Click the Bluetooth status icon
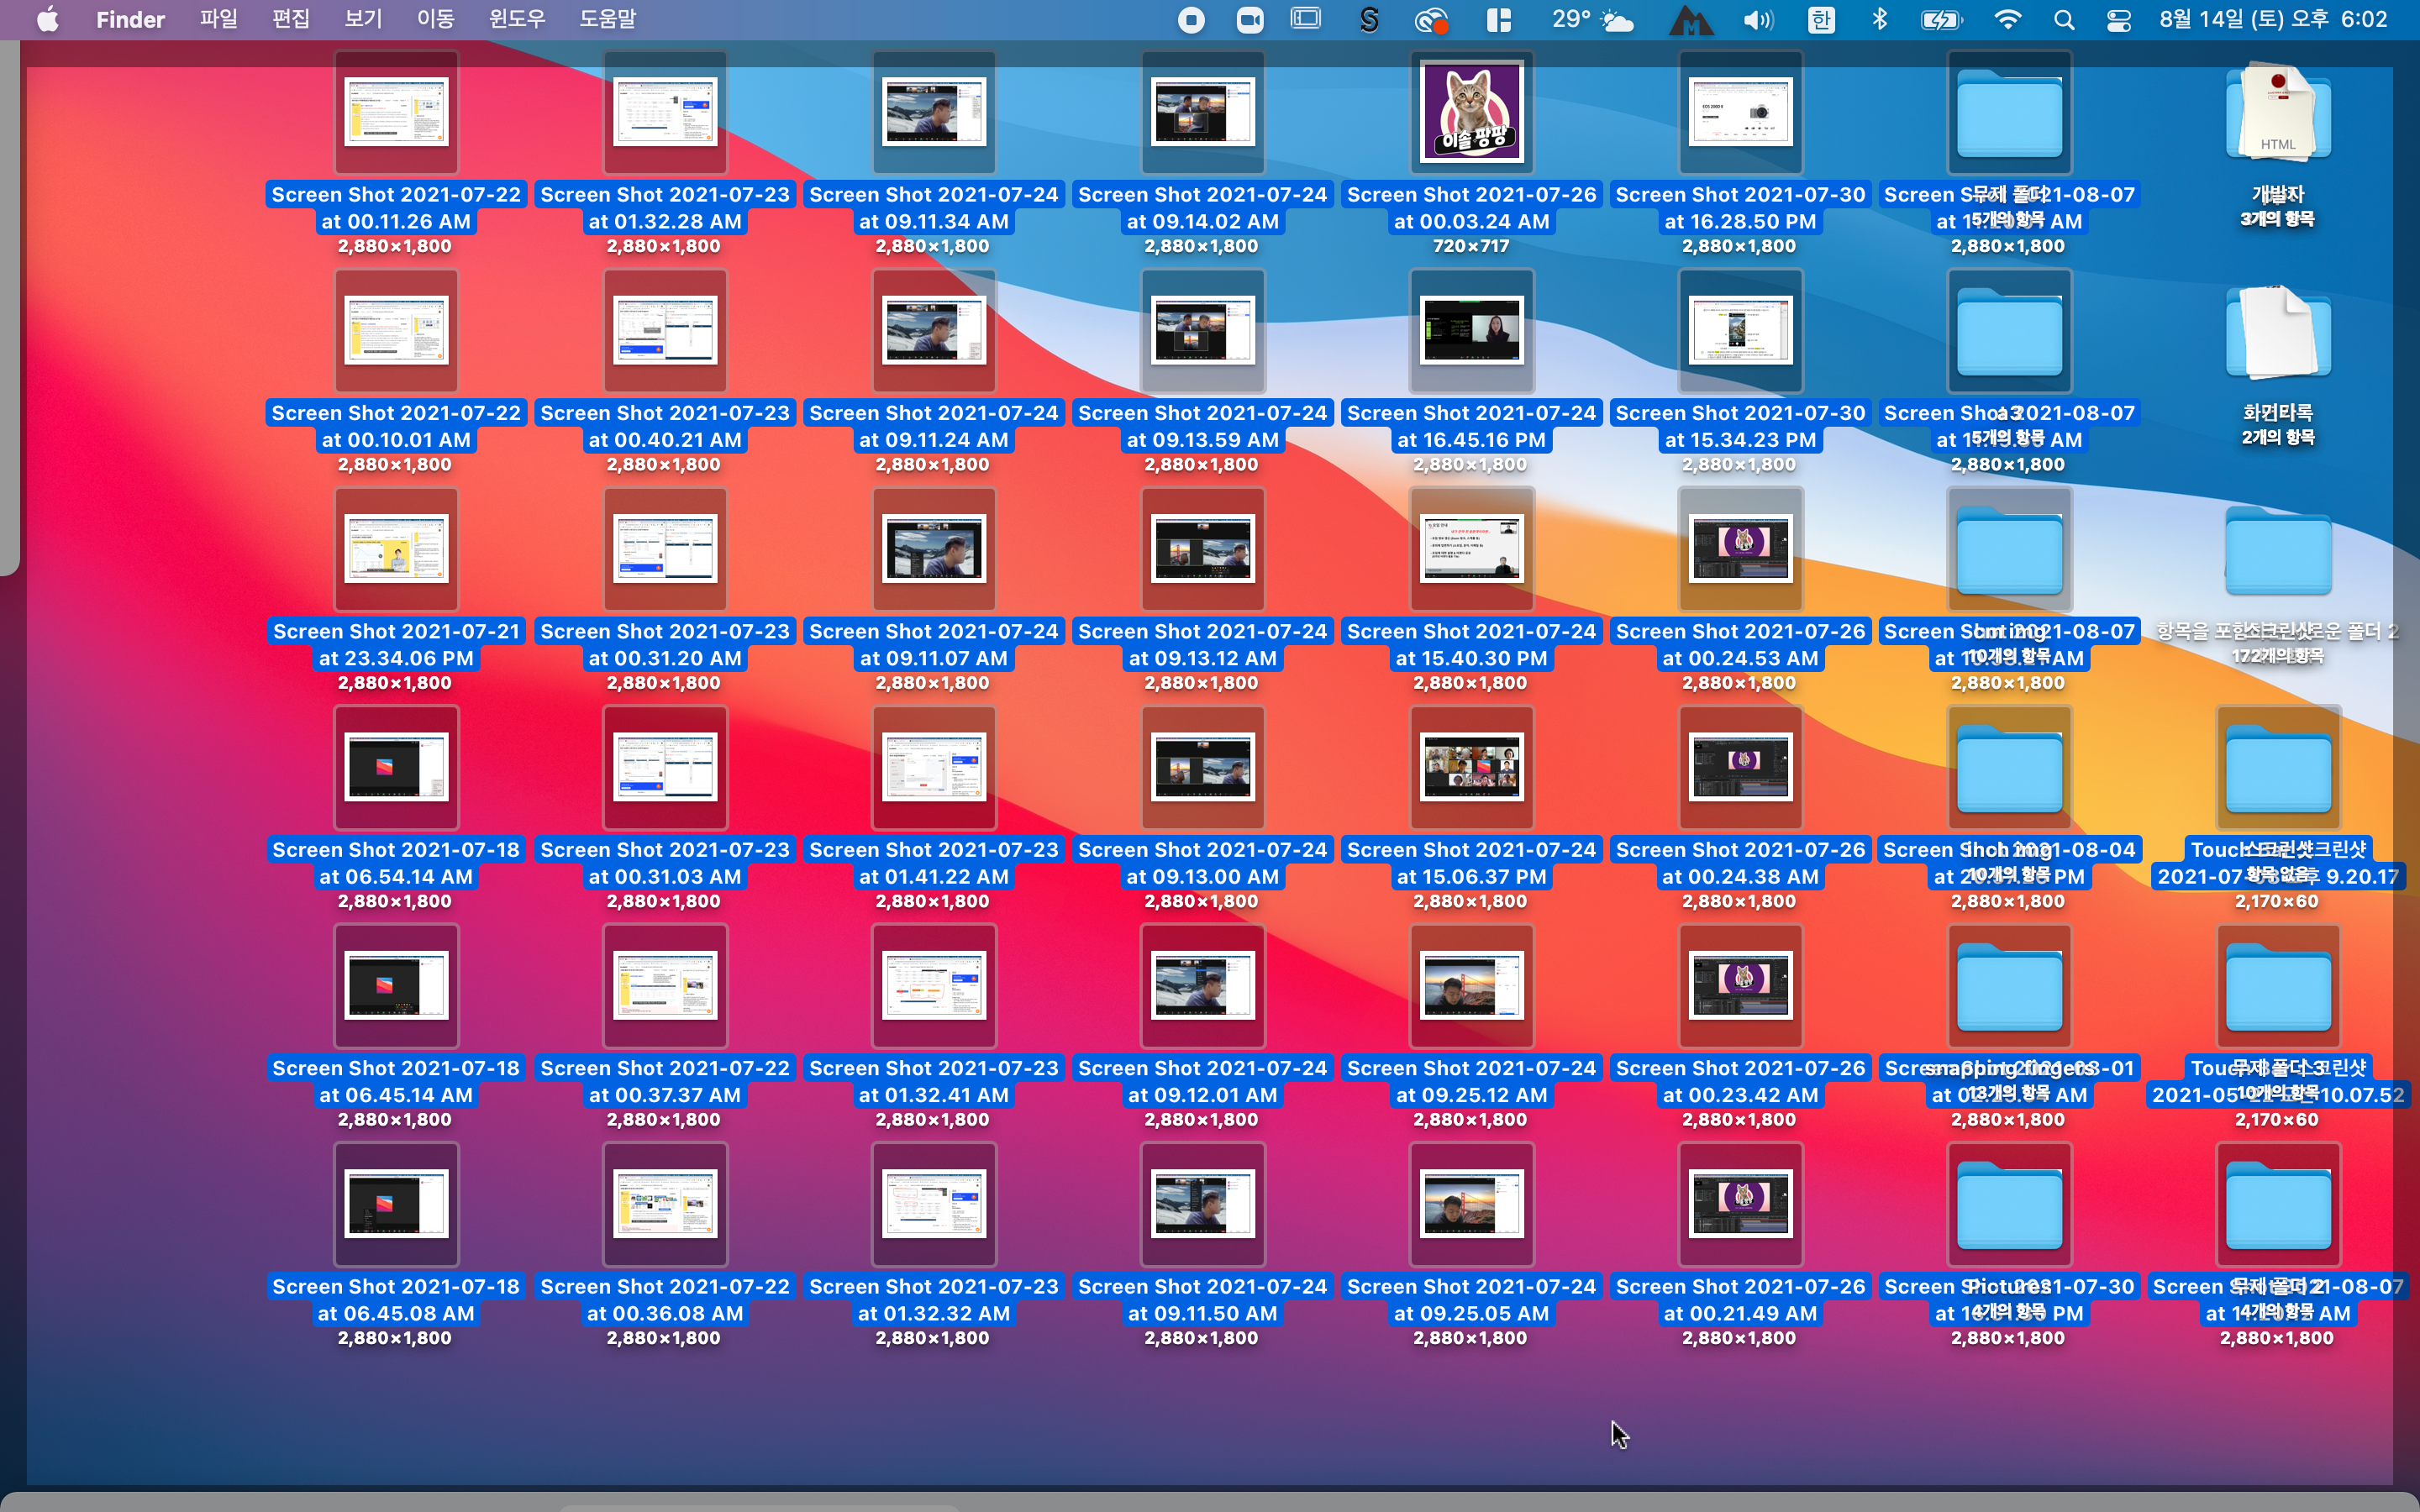This screenshot has width=2420, height=1512. [1879, 20]
